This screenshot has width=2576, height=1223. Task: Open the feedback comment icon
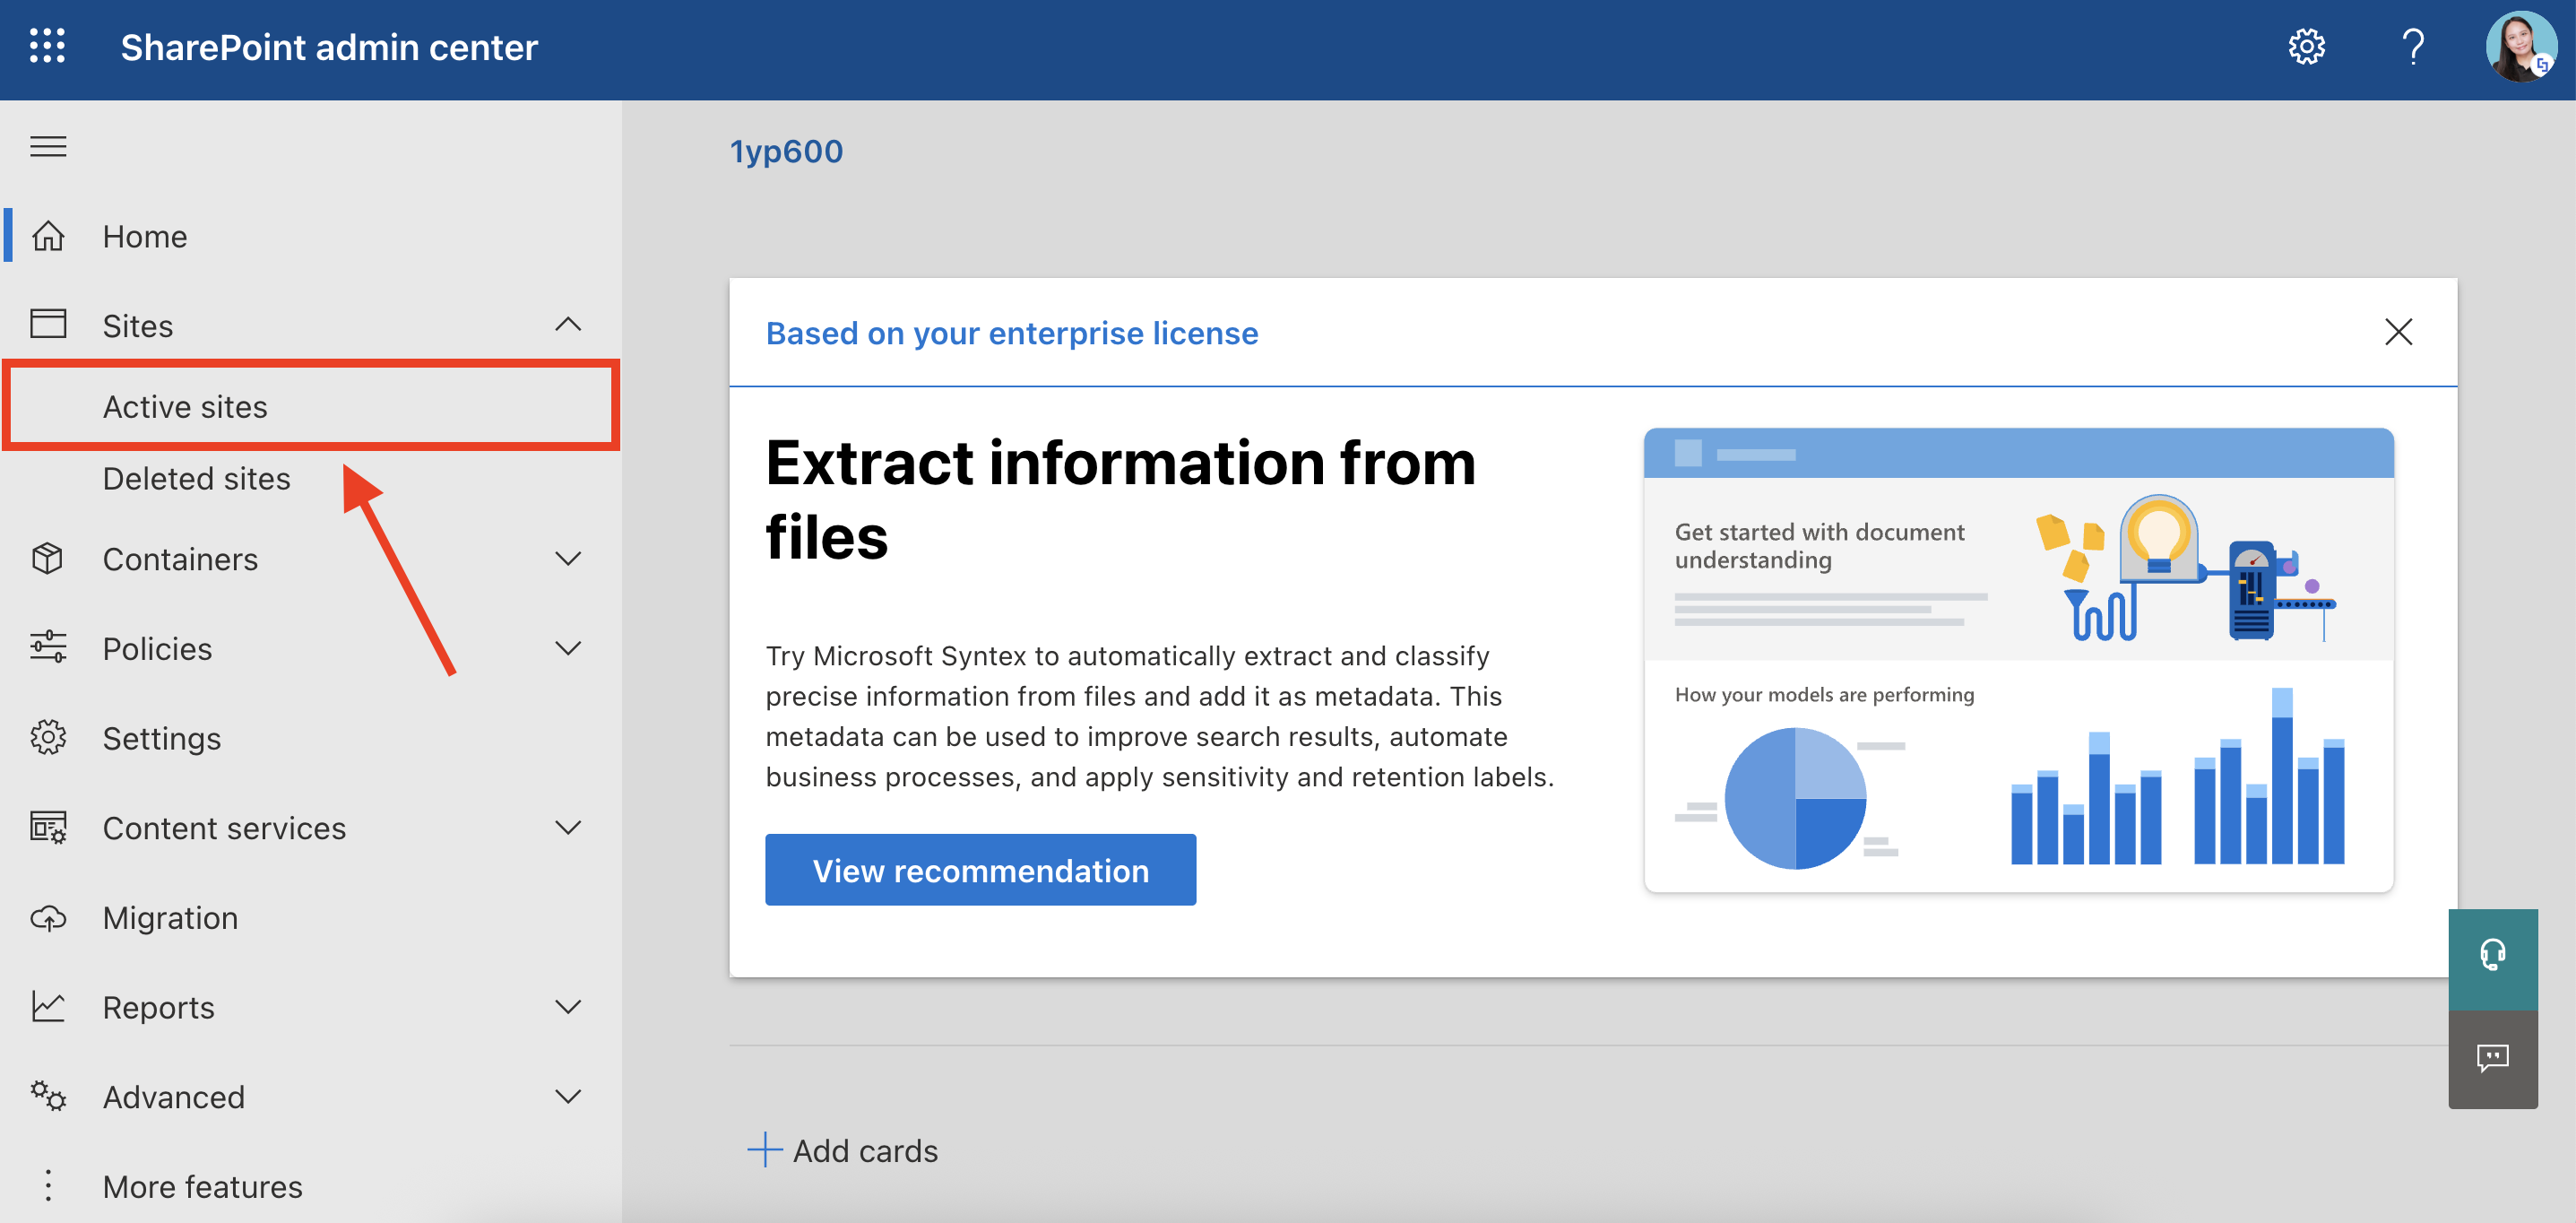2493,1059
